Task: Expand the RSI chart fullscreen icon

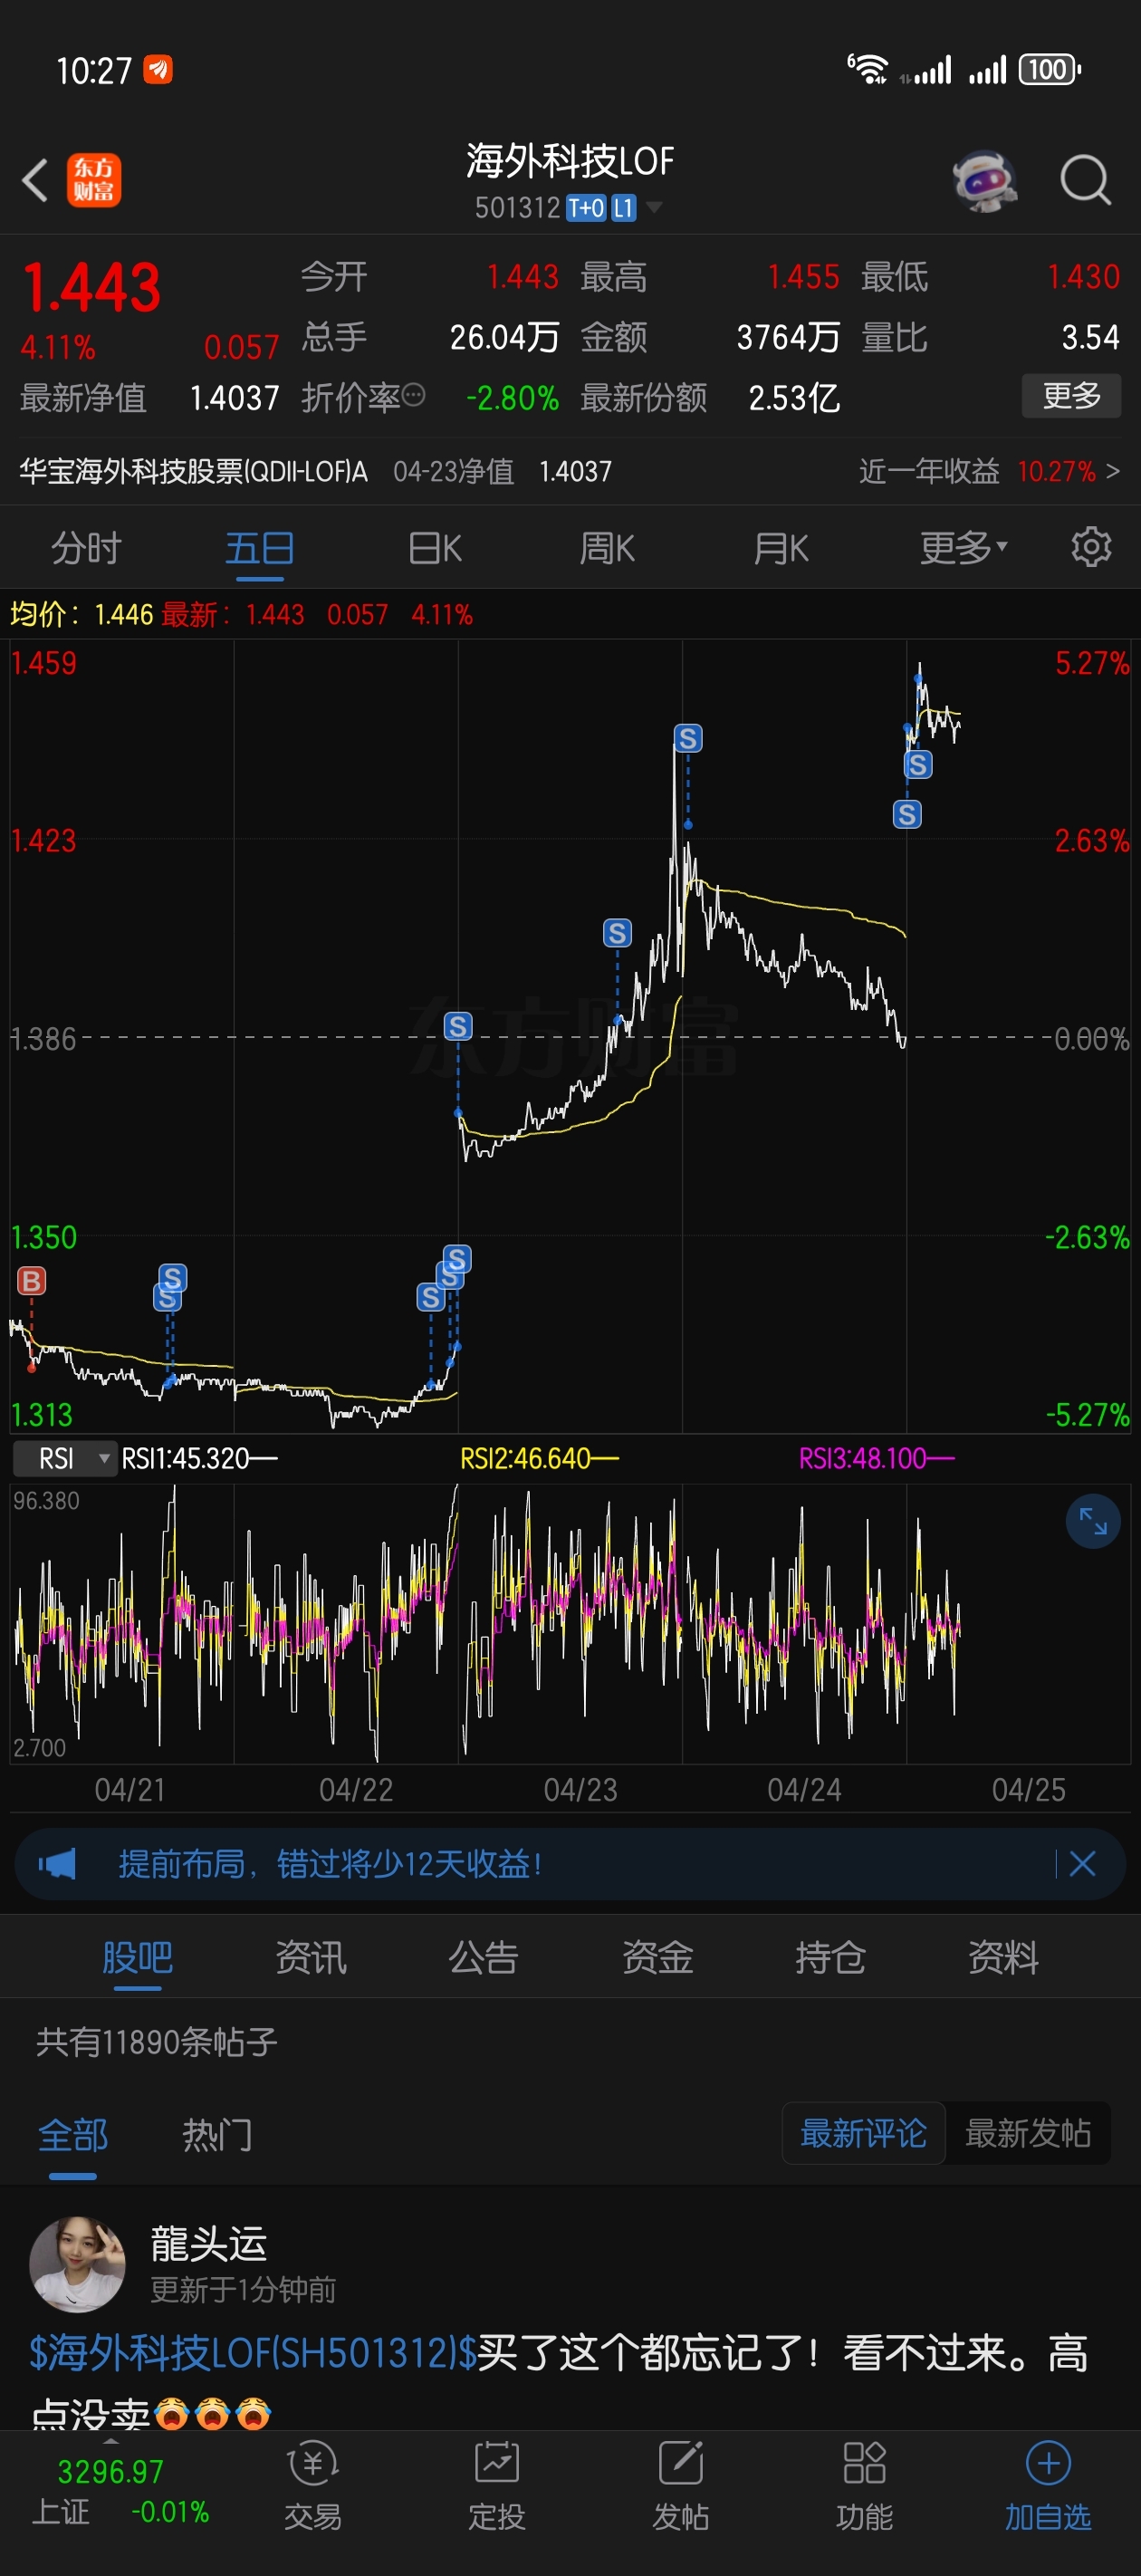Action: (1093, 1521)
